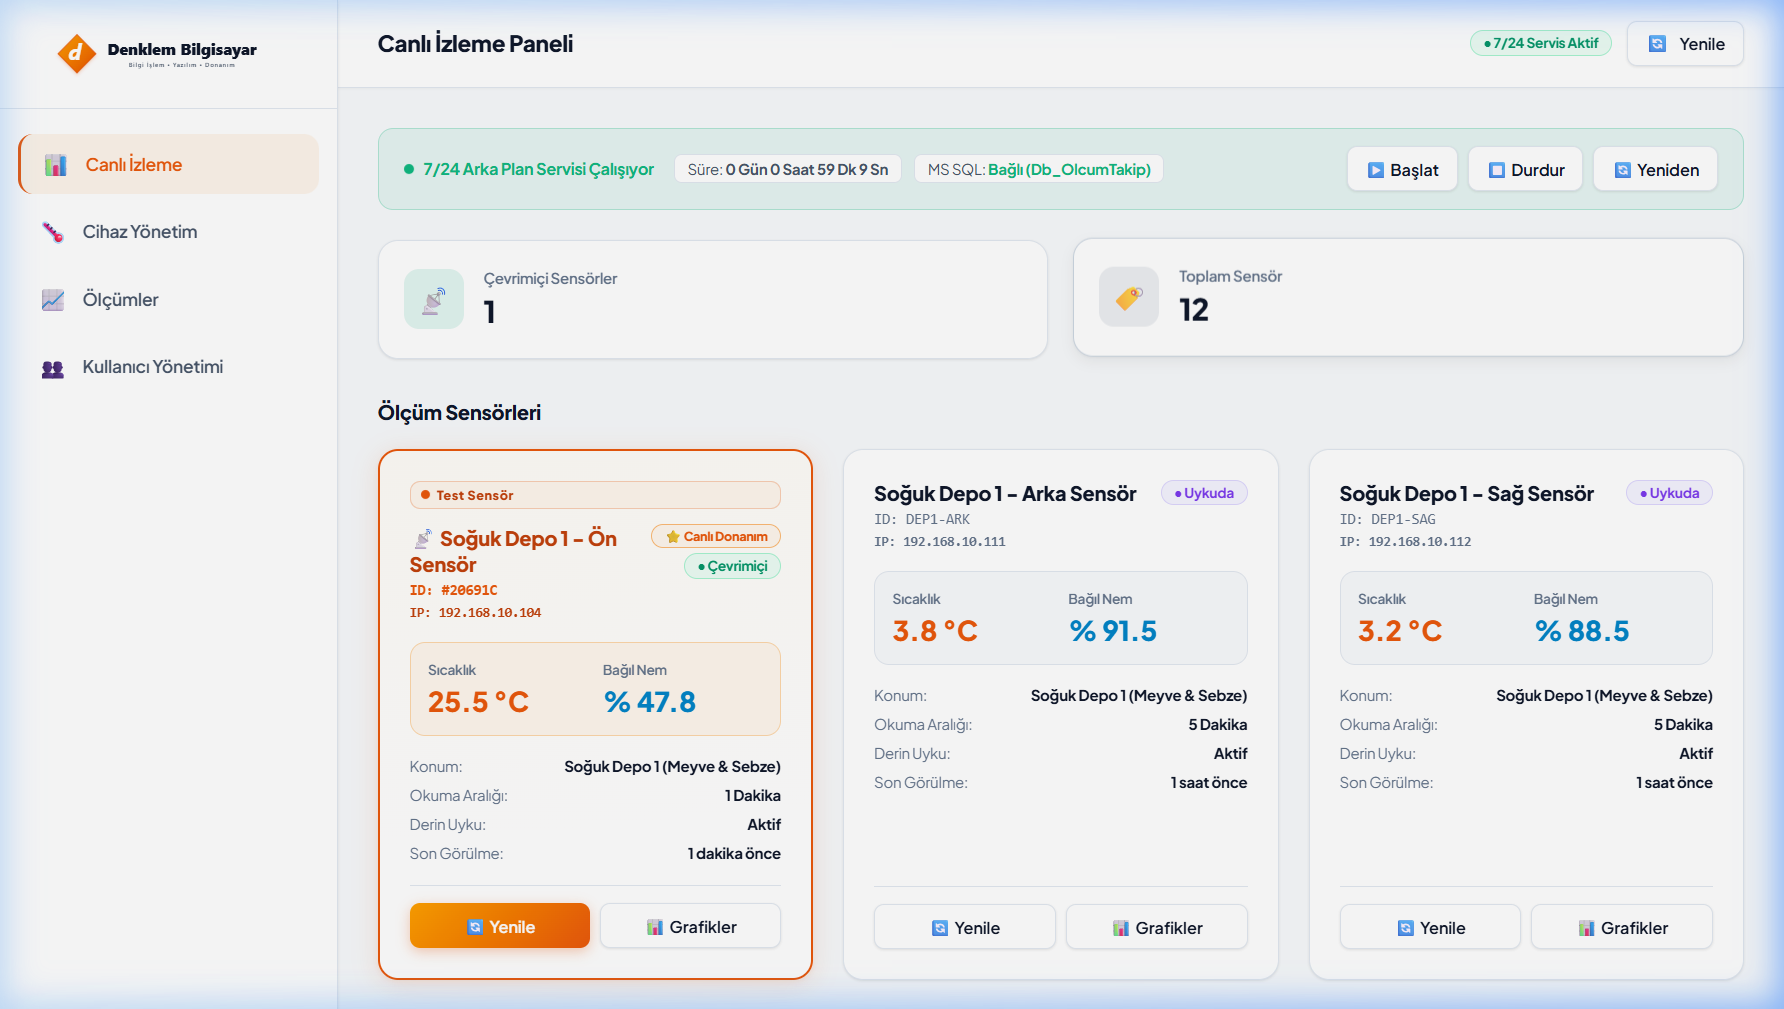The height and width of the screenshot is (1009, 1784).
Task: Click the Ölçümler line chart icon
Action: 53,300
